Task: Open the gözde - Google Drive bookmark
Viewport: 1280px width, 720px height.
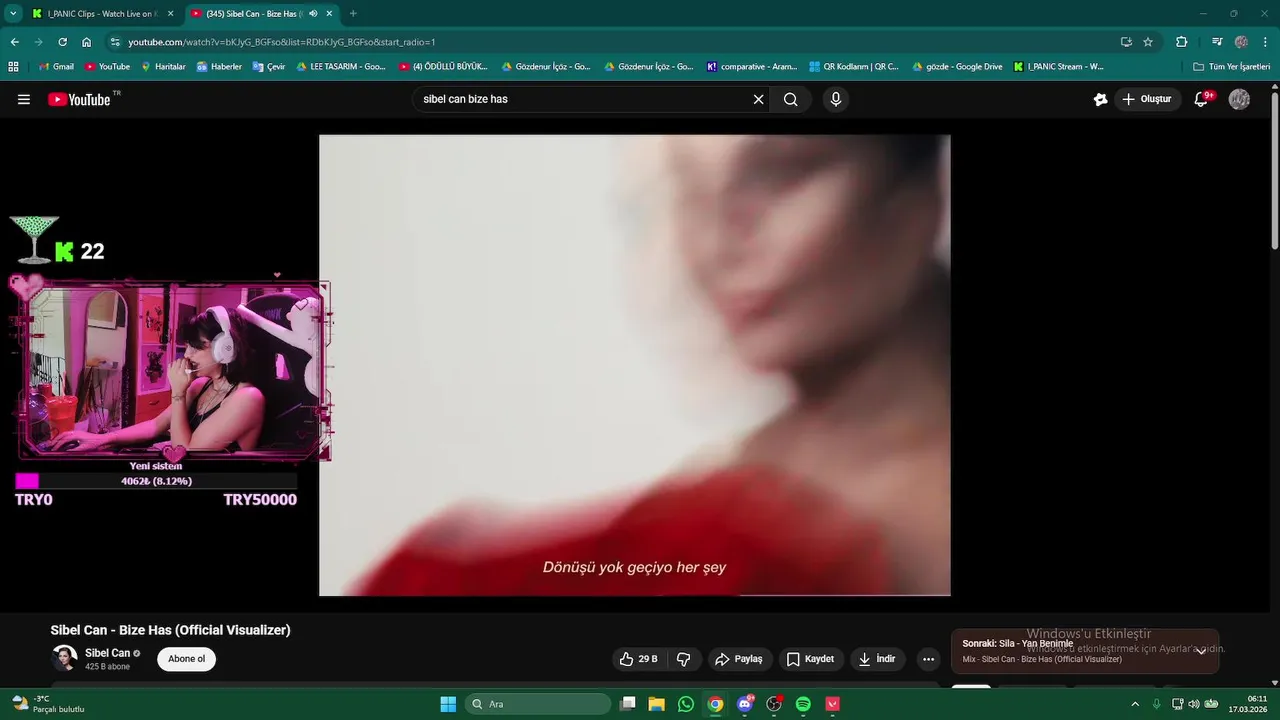Action: [x=957, y=66]
